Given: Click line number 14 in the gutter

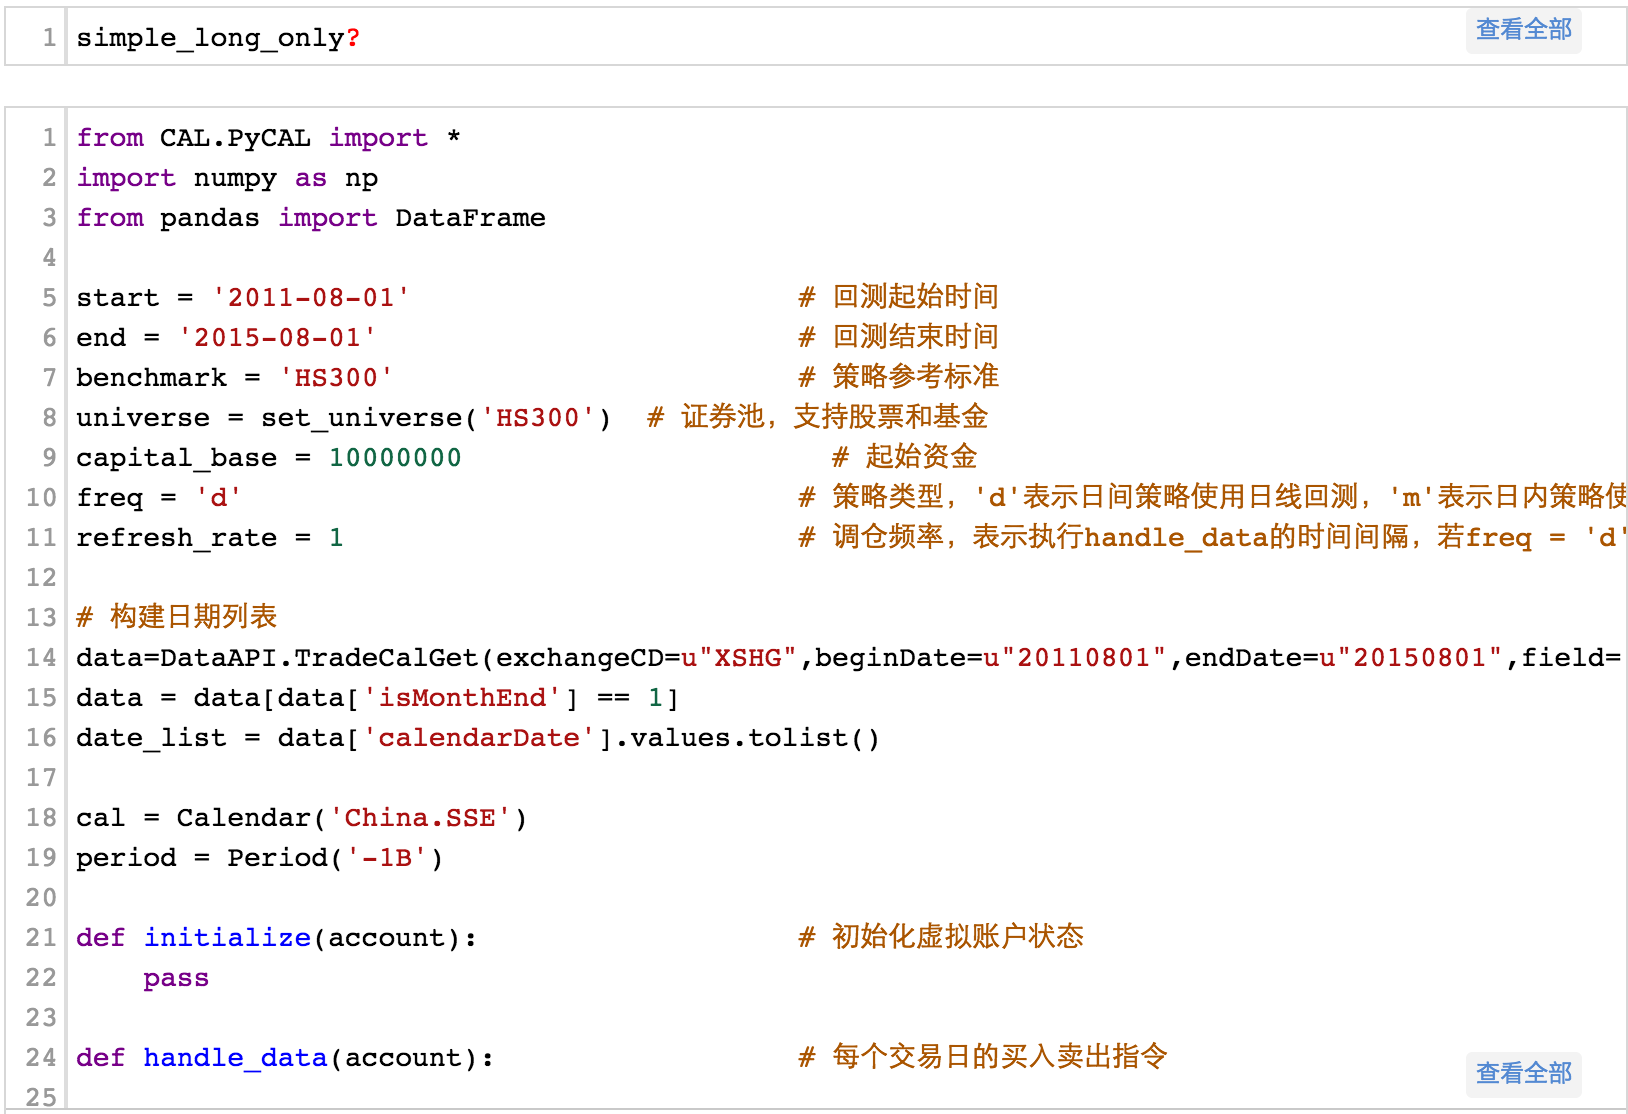Looking at the screenshot, I should 41,658.
